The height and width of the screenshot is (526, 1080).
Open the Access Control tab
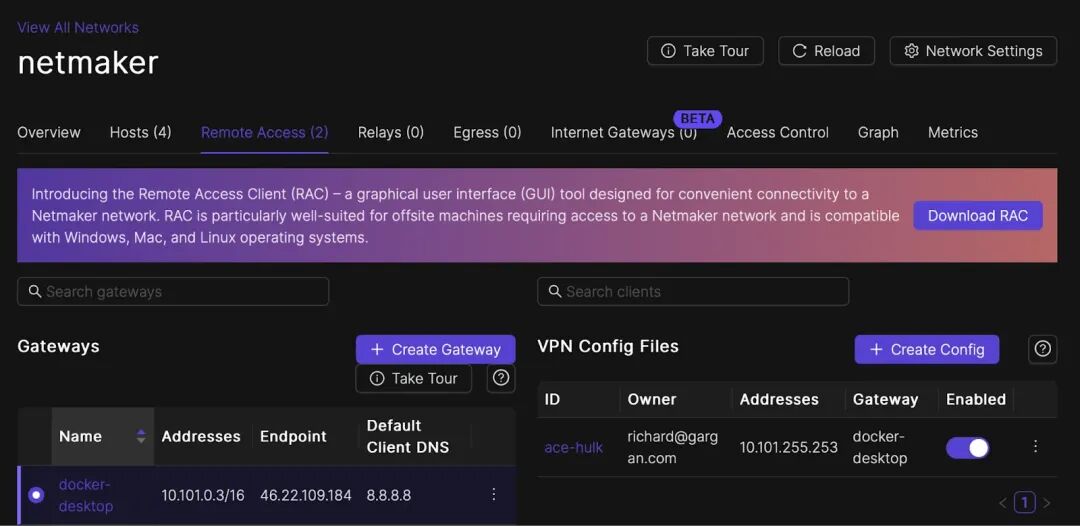tap(778, 132)
